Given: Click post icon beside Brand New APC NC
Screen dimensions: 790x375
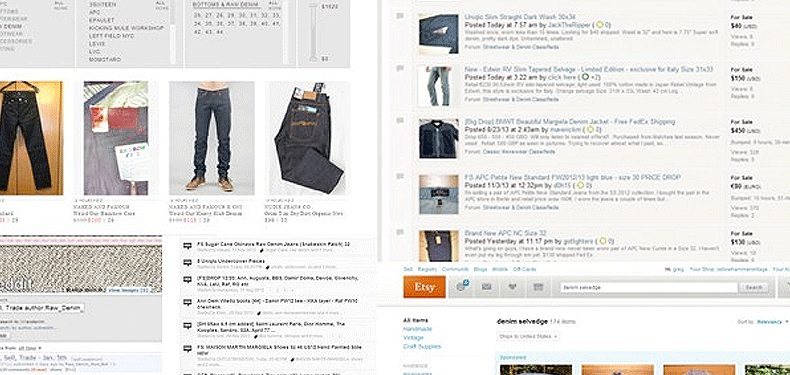Looking at the screenshot, I should pyautogui.click(x=401, y=233).
